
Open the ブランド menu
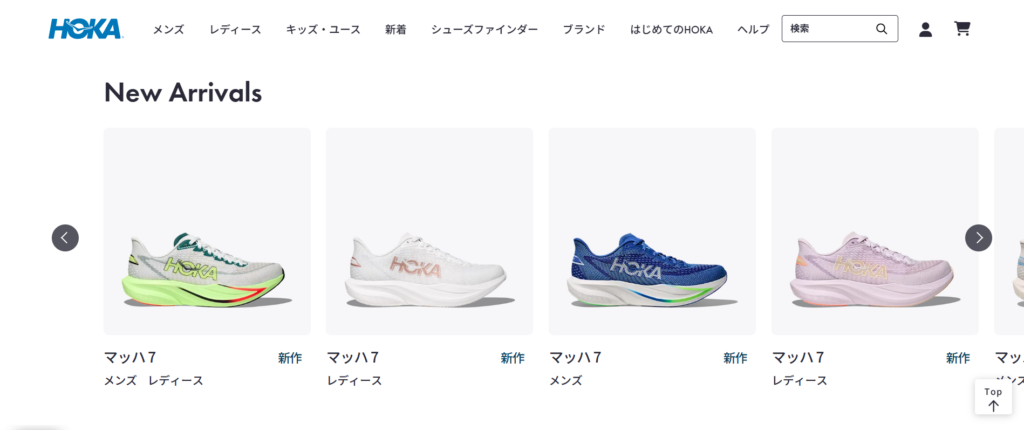584,29
